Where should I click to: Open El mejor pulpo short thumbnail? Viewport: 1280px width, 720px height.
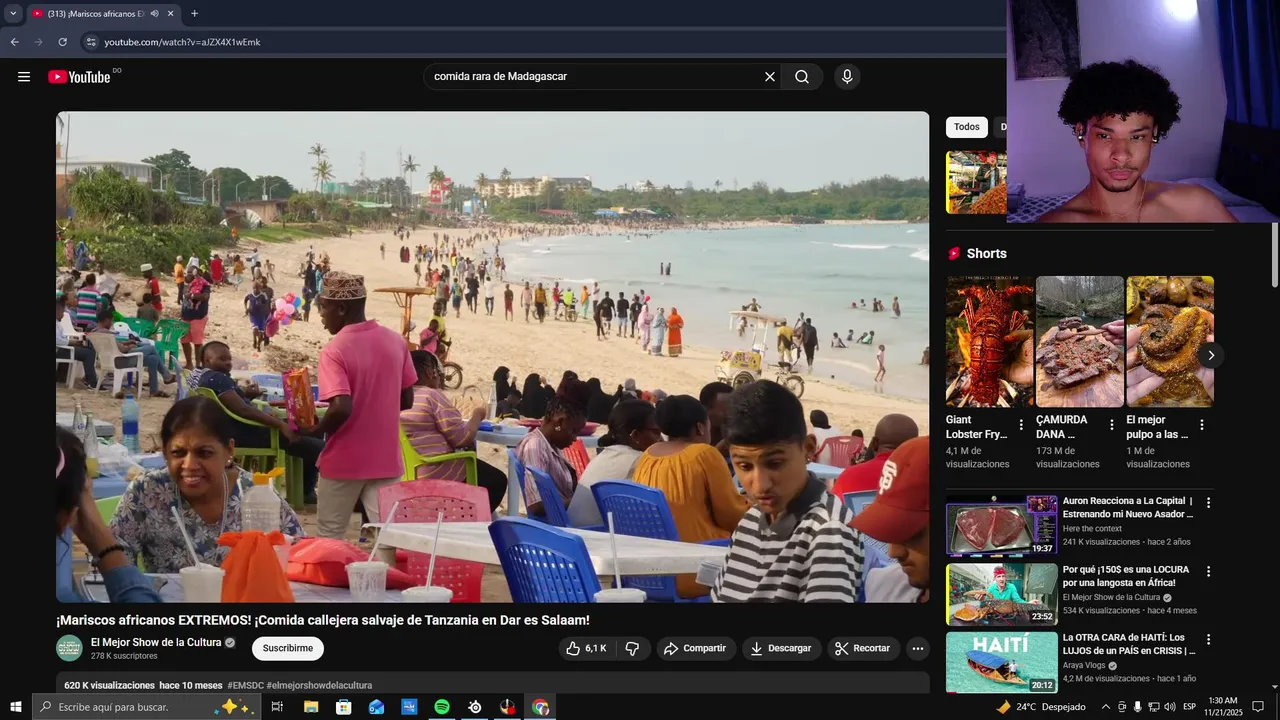(1170, 341)
